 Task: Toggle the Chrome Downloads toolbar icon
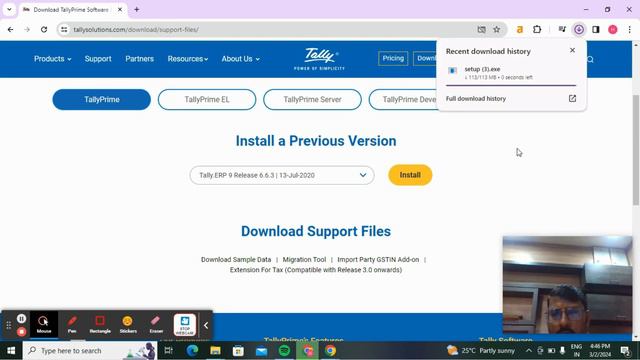[x=579, y=29]
